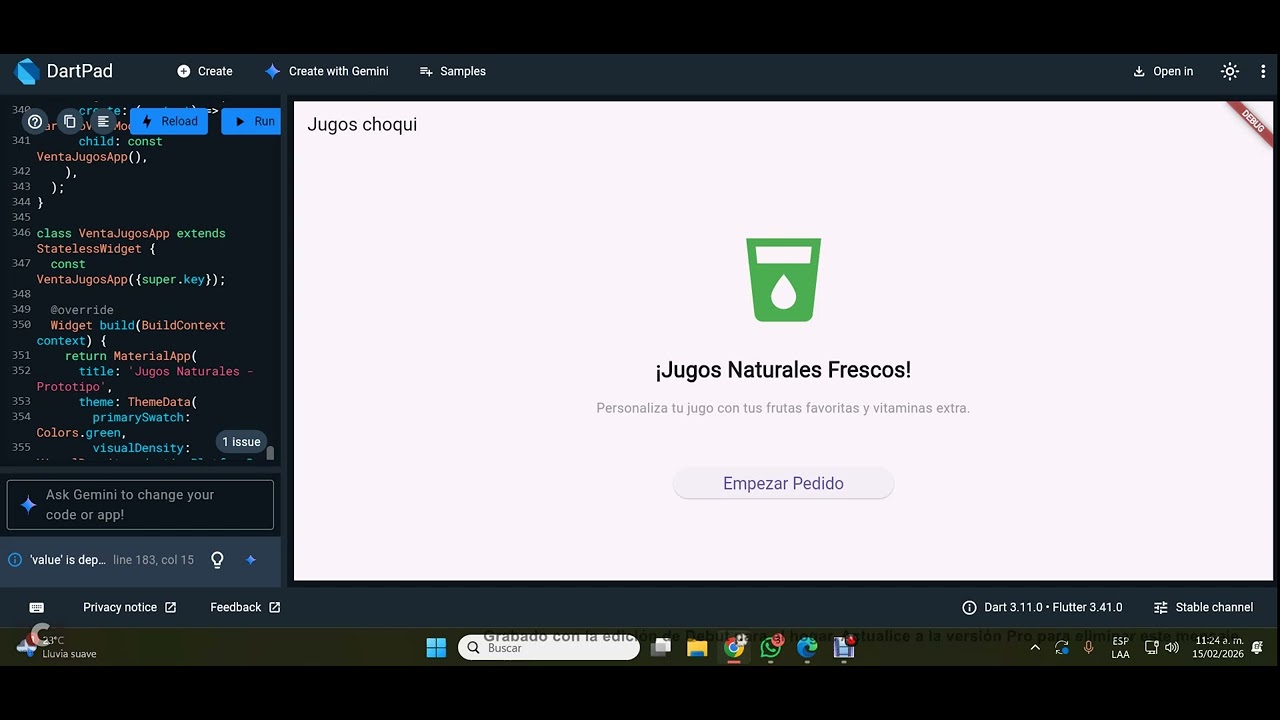Image resolution: width=1280 pixels, height=720 pixels.
Task: Click the 1 issue badge
Action: pyautogui.click(x=241, y=442)
